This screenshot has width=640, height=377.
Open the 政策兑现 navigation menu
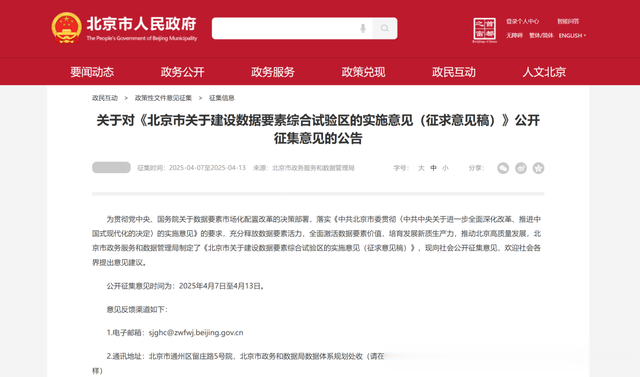363,72
